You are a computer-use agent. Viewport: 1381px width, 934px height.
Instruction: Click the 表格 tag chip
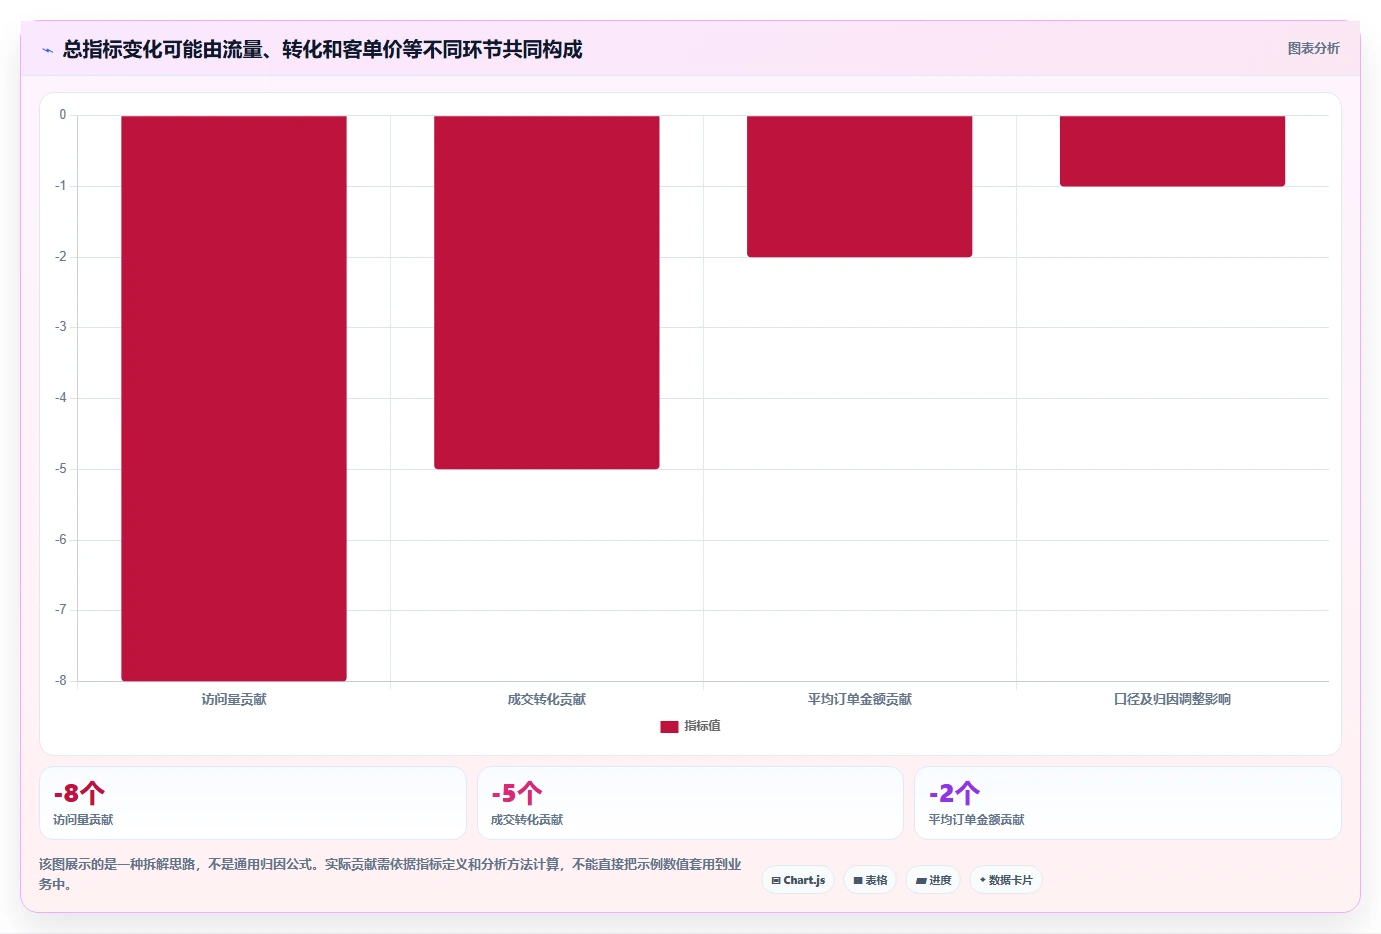(x=870, y=880)
